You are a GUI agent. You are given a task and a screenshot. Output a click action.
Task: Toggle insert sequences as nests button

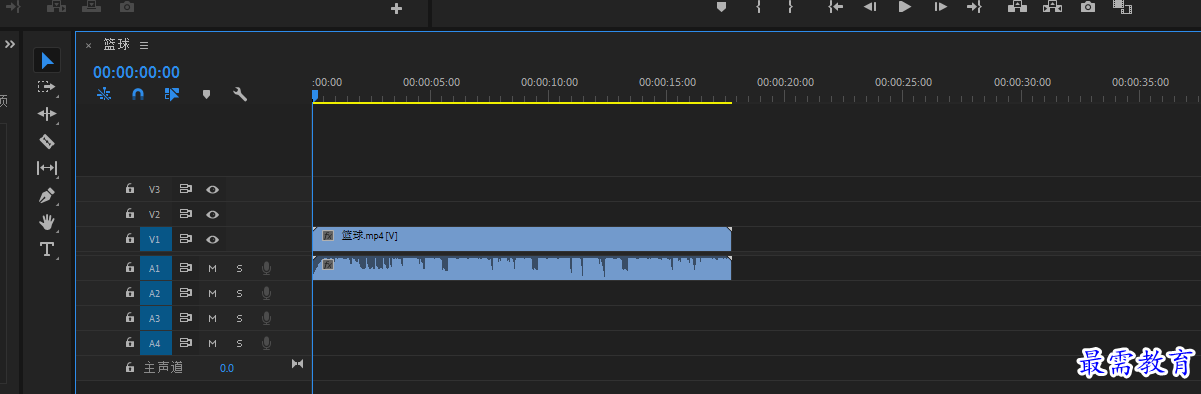104,94
